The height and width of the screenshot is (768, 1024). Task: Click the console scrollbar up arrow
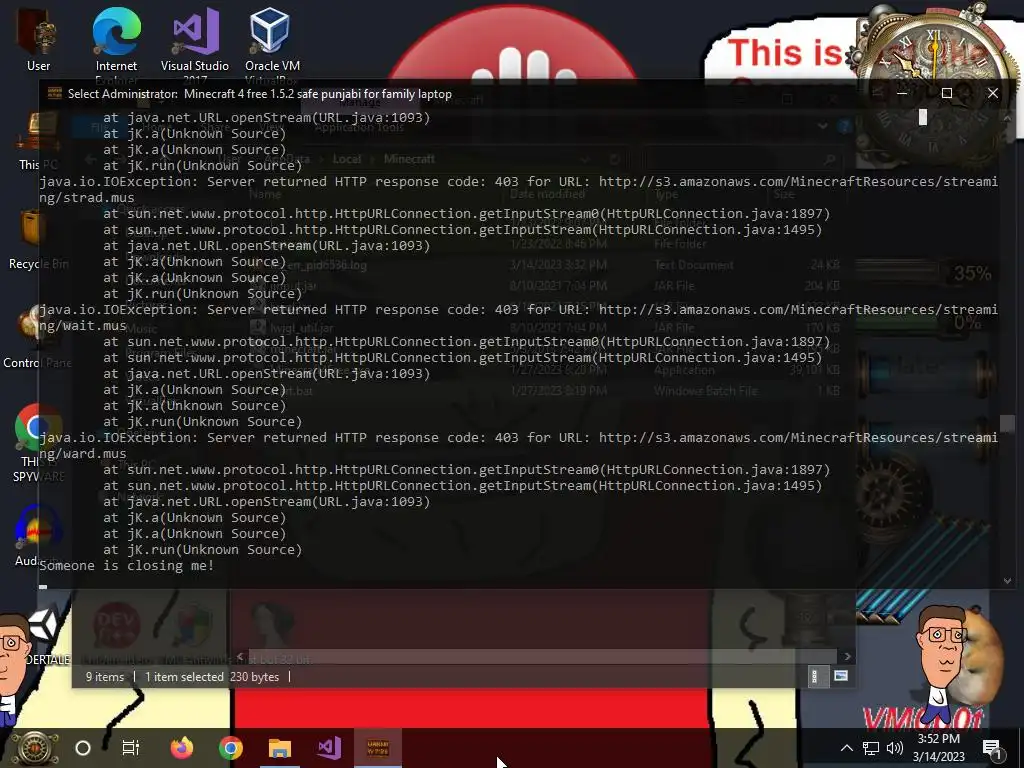click(x=1008, y=118)
